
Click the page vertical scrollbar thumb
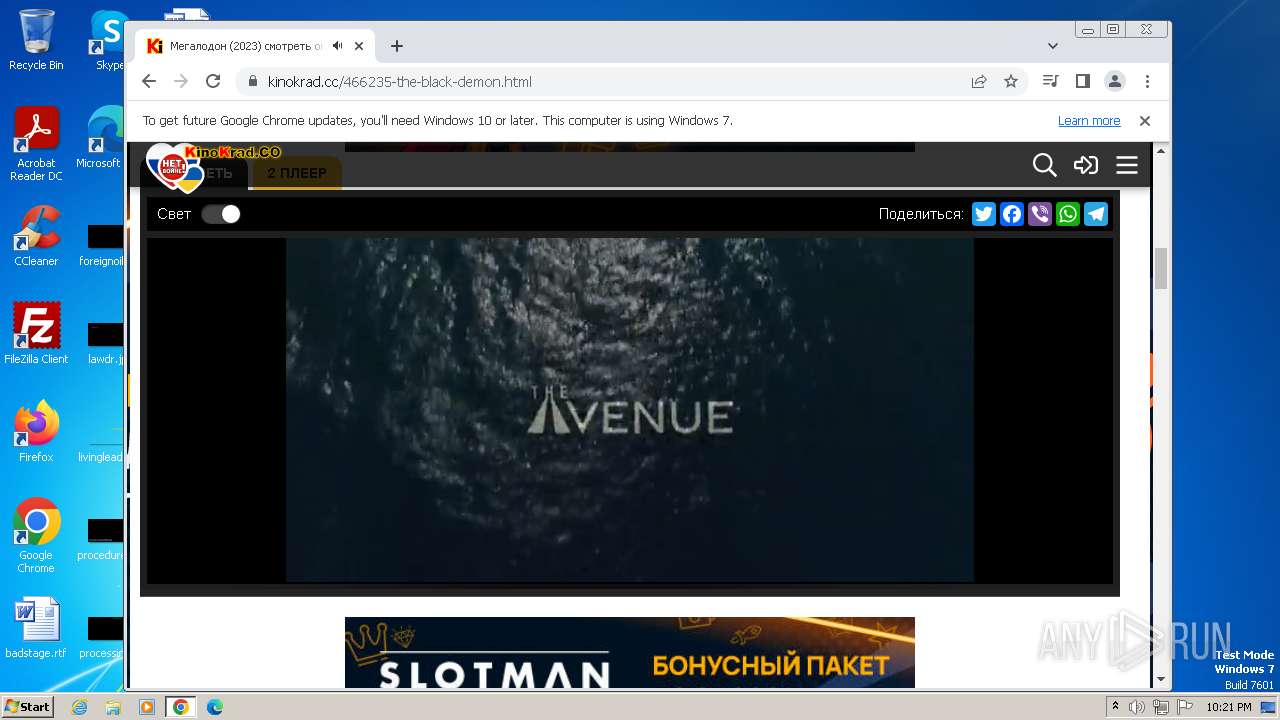click(1161, 268)
